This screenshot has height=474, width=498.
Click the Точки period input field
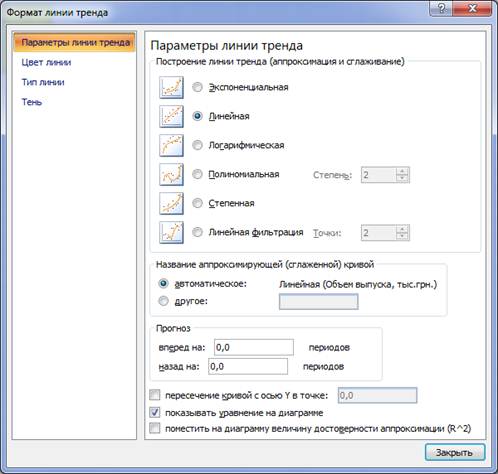pyautogui.click(x=379, y=233)
